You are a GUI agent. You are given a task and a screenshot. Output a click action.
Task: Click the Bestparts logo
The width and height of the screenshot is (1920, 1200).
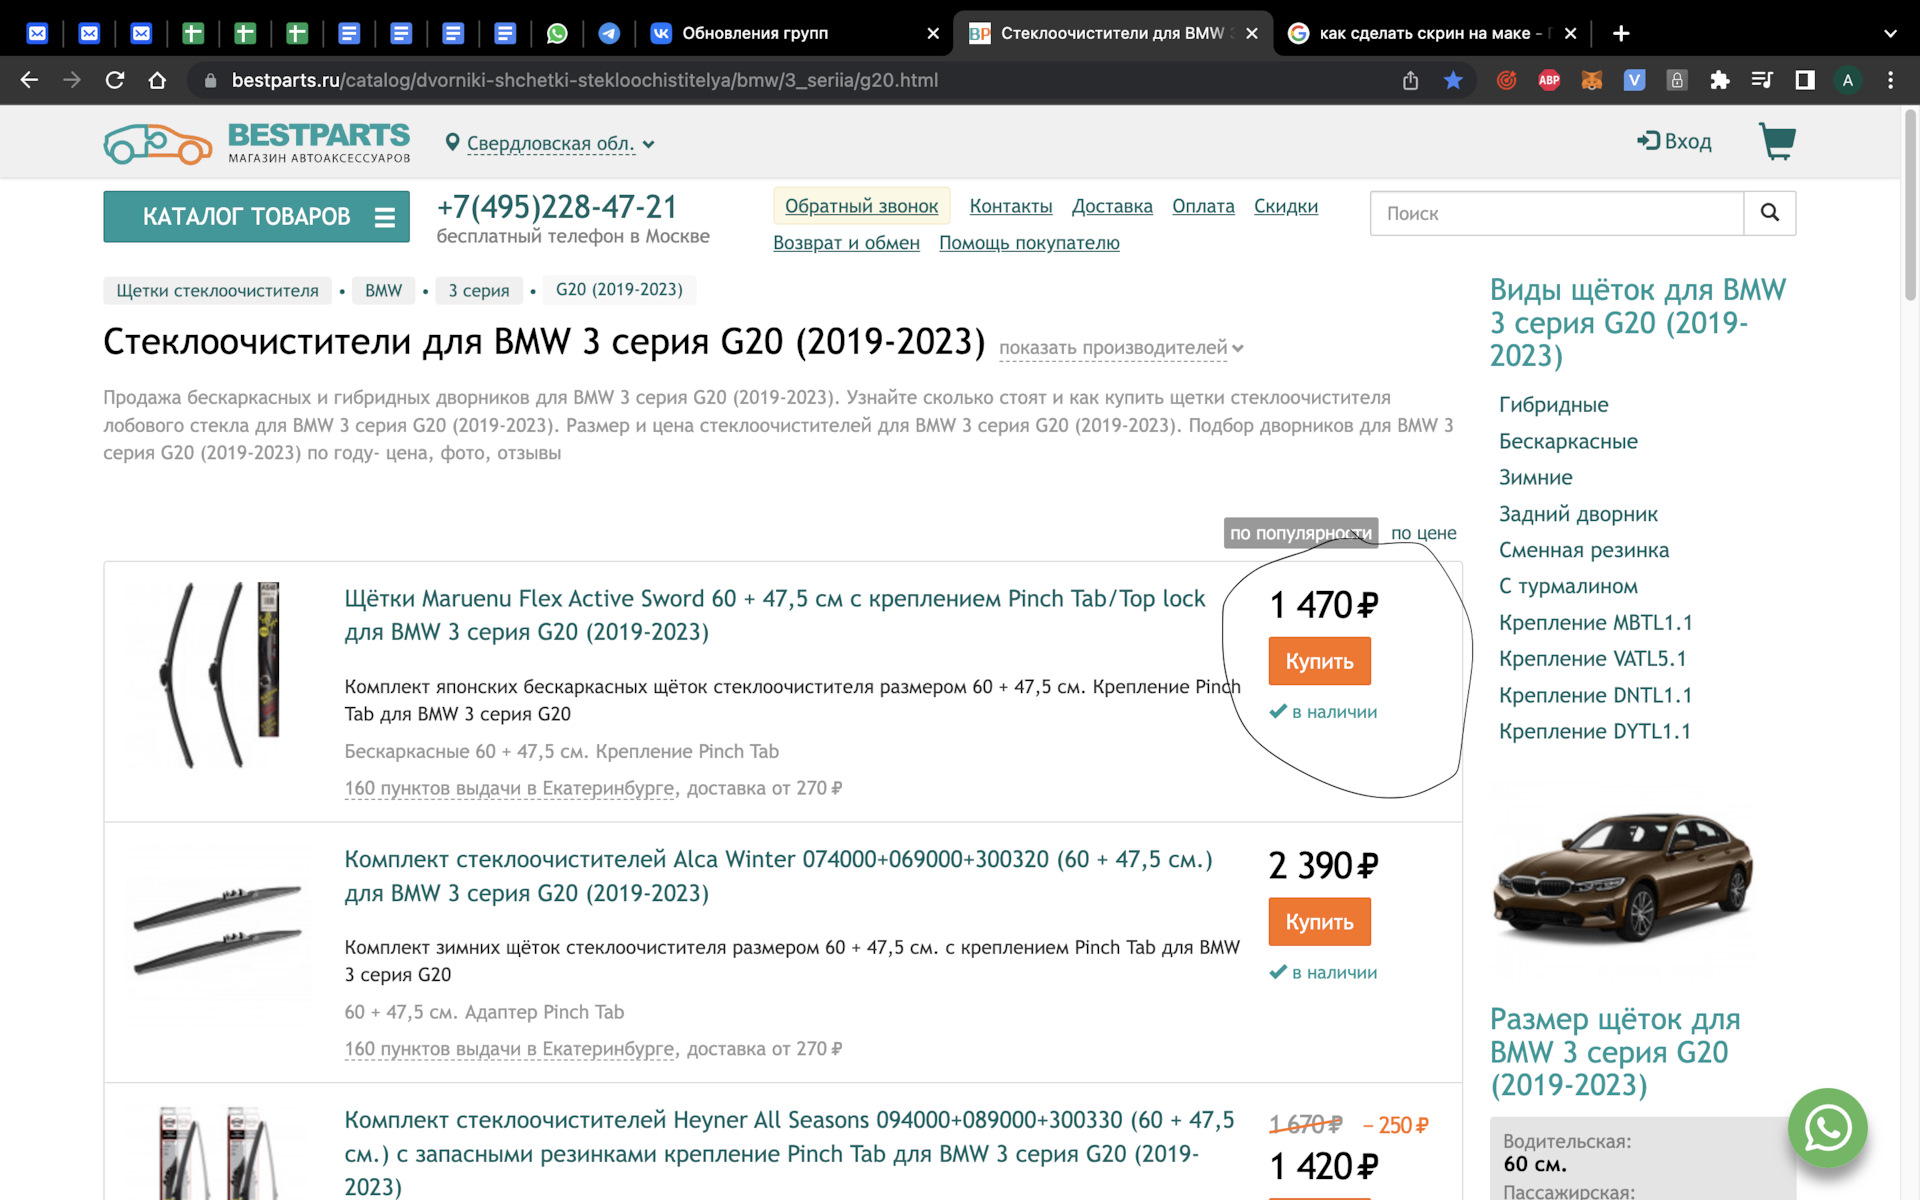[257, 143]
